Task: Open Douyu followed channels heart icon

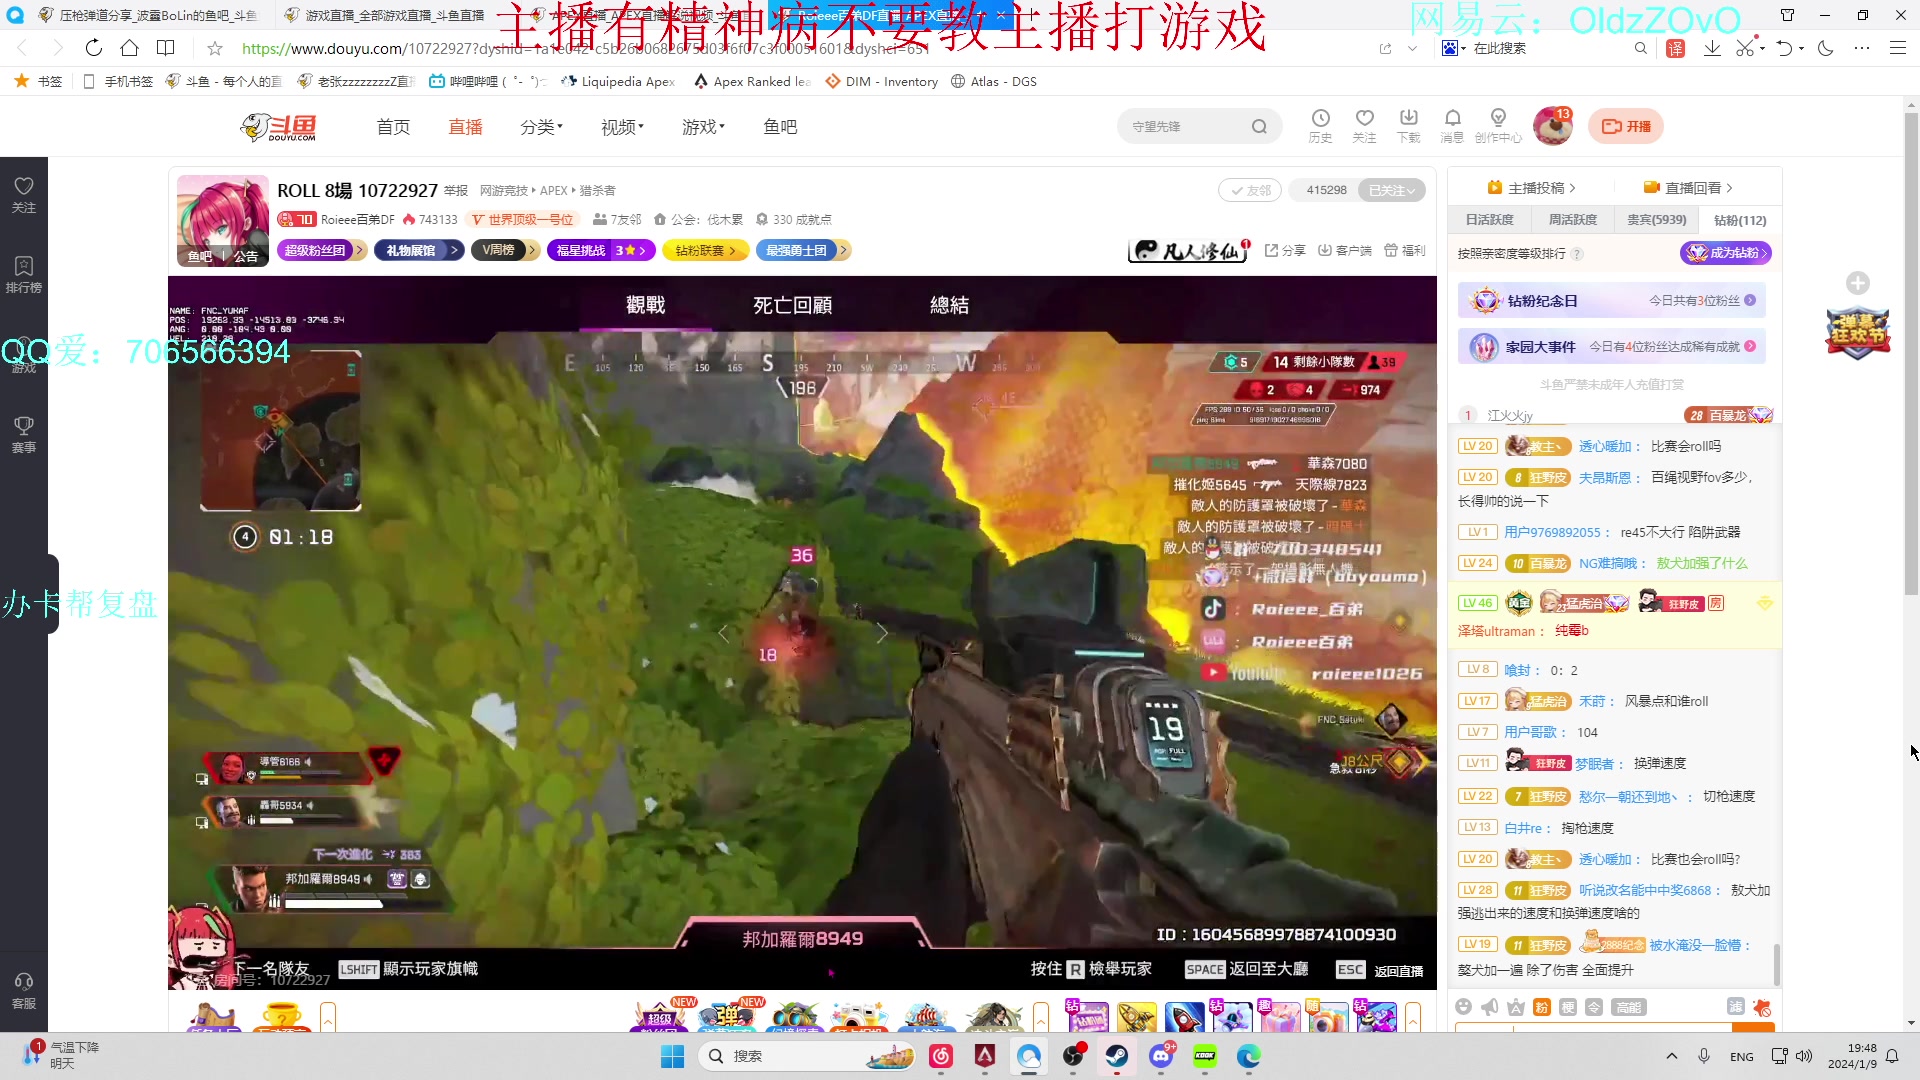Action: [1364, 126]
